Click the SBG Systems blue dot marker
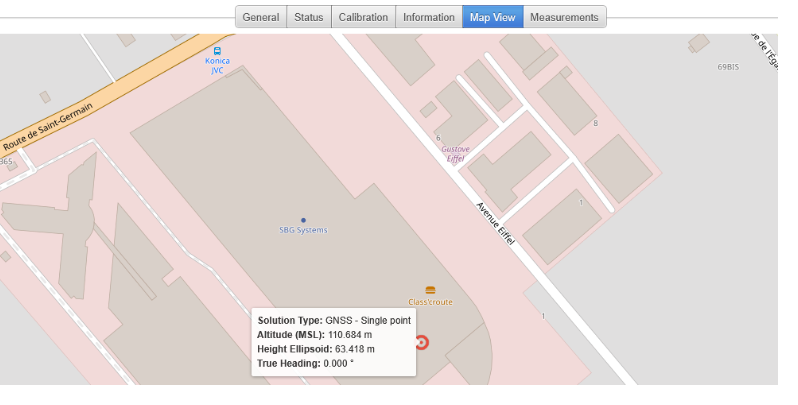The width and height of the screenshot is (798, 405). click(x=303, y=220)
